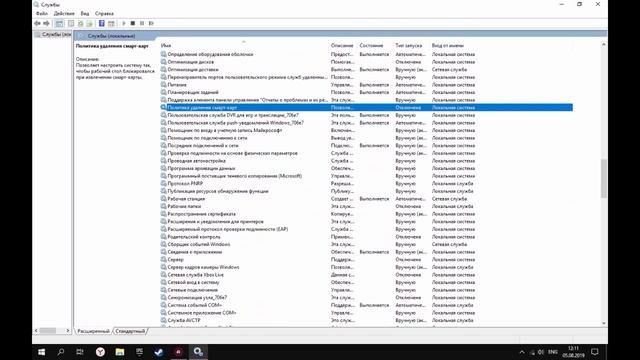Image resolution: width=640 pixels, height=360 pixels.
Task: Open the Вид menu
Action: coord(84,13)
